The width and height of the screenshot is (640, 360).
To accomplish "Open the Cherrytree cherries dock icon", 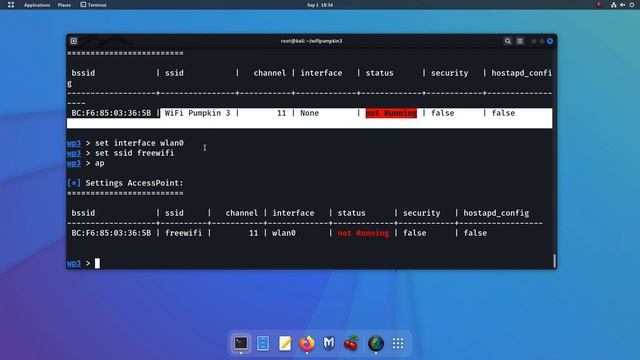I will 351,343.
